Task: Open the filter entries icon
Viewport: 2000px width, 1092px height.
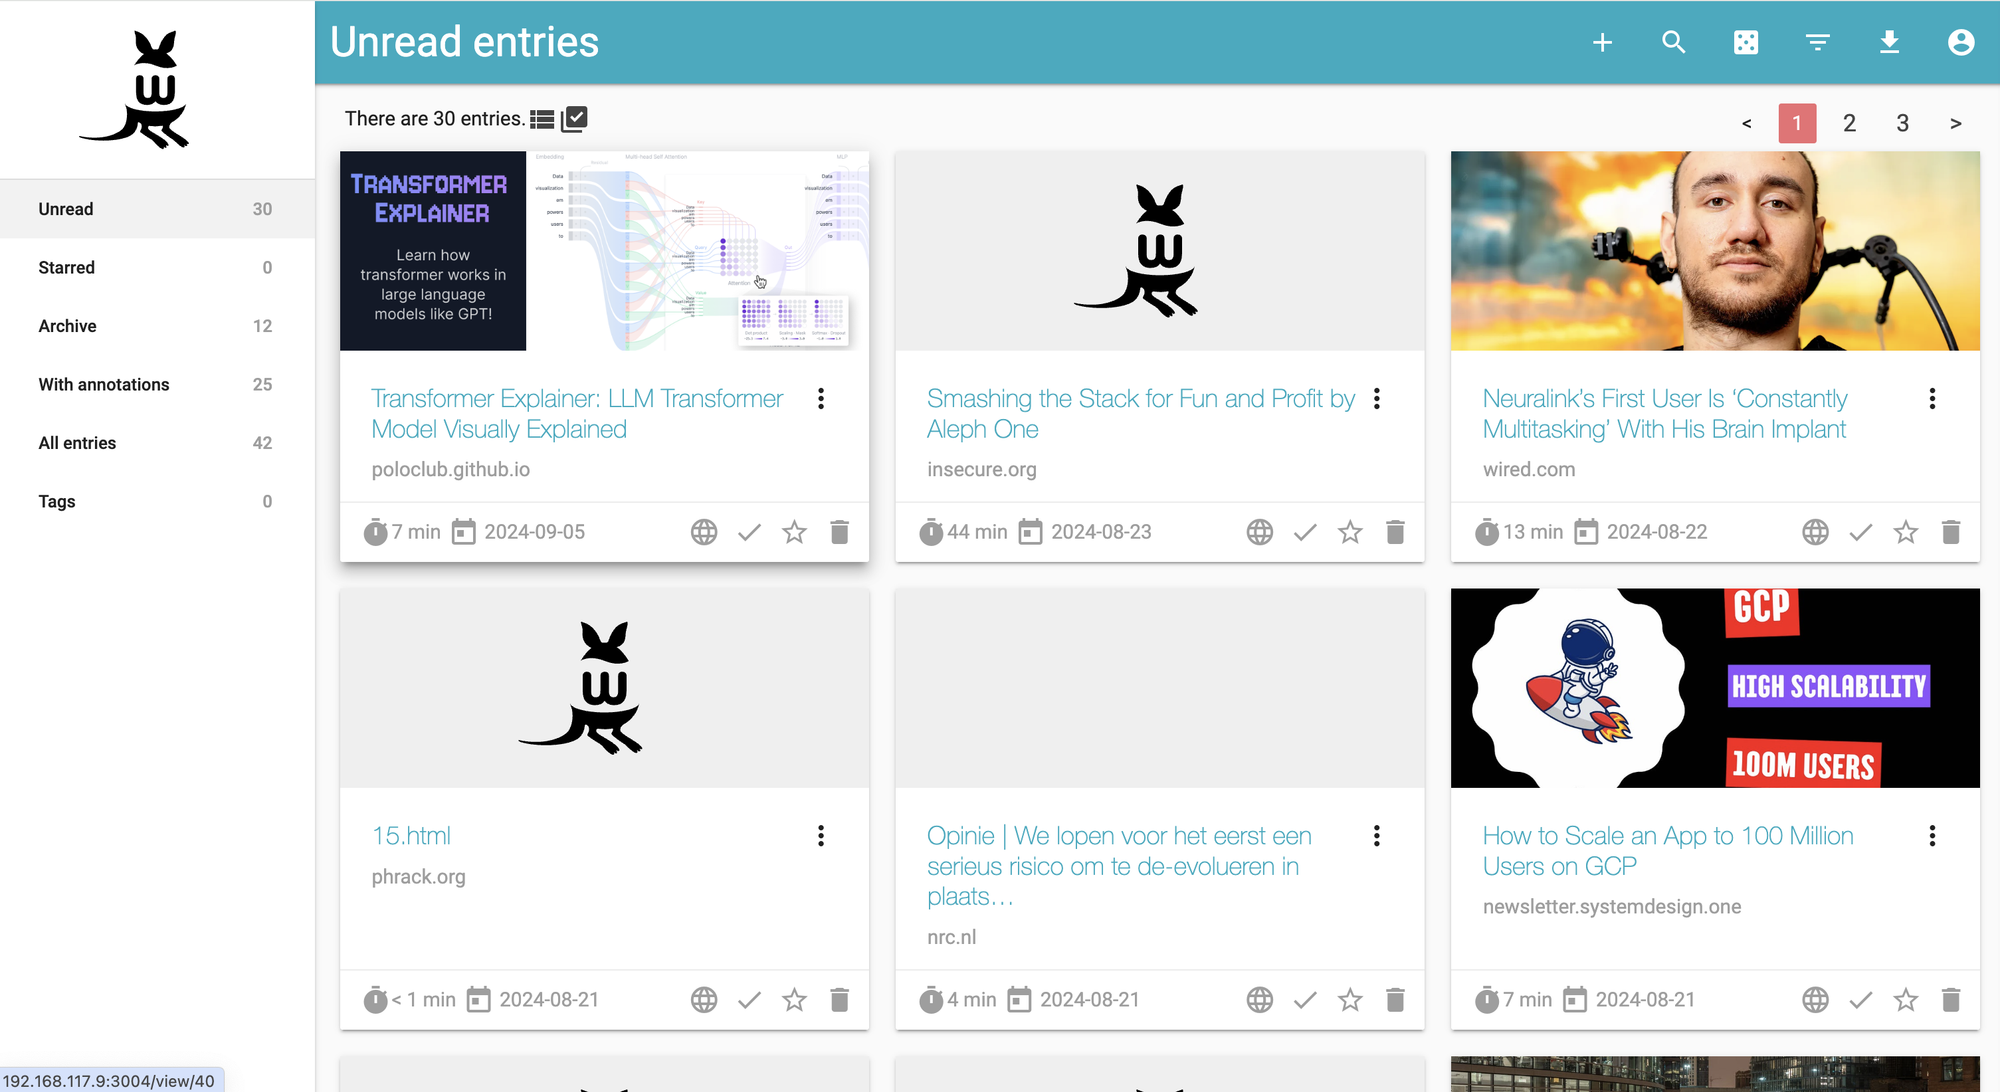Action: click(1817, 42)
